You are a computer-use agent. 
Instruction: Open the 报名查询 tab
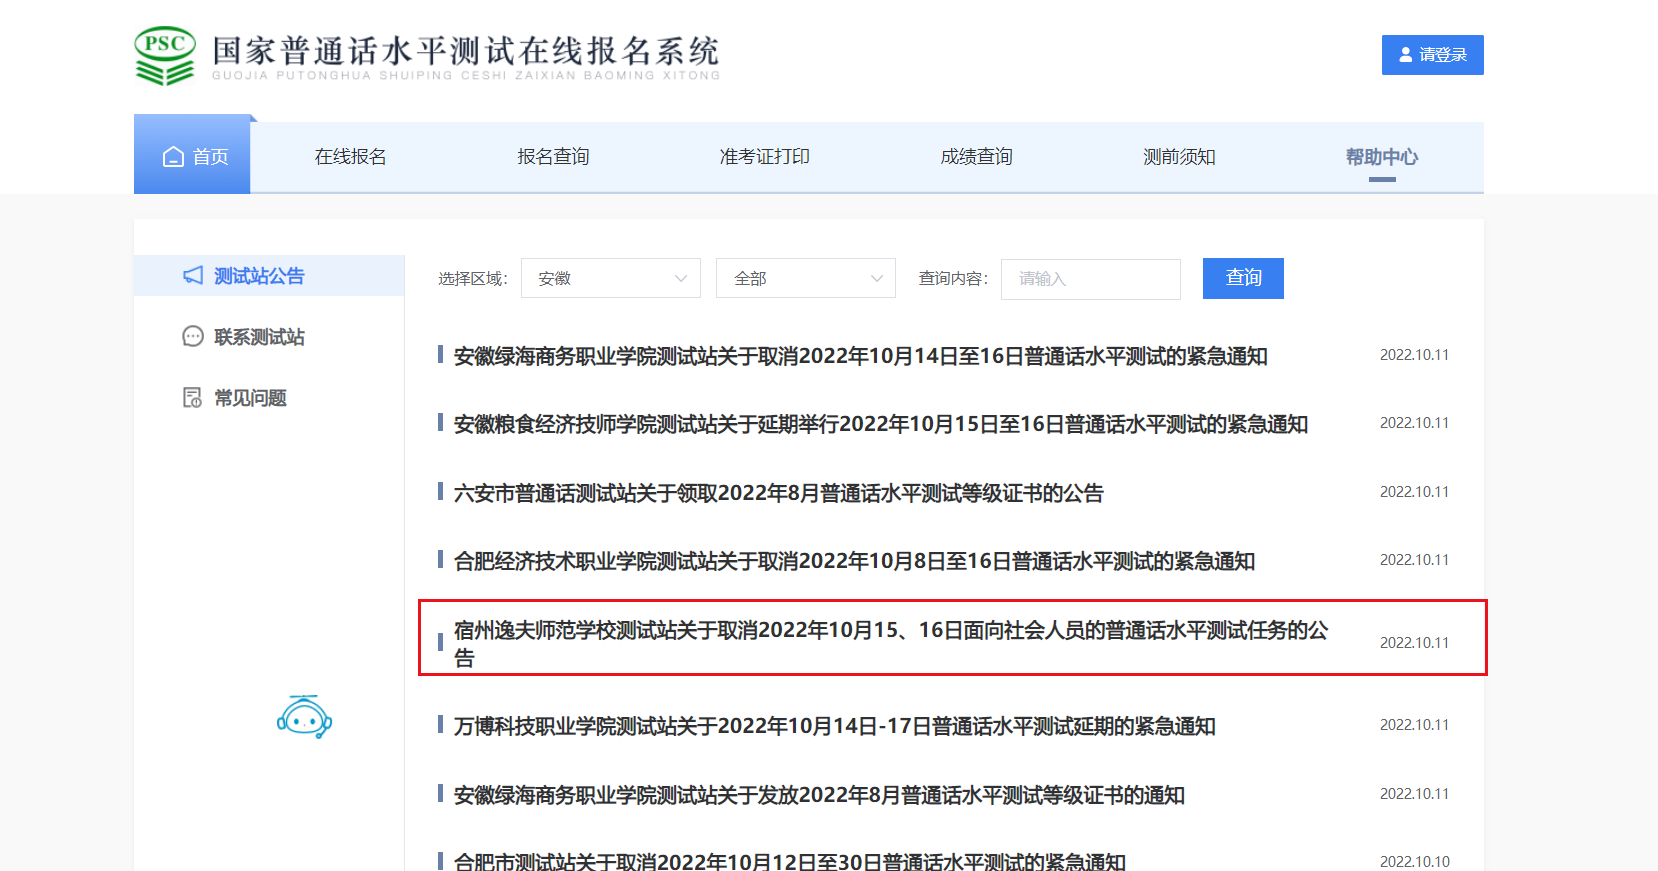pos(553,157)
